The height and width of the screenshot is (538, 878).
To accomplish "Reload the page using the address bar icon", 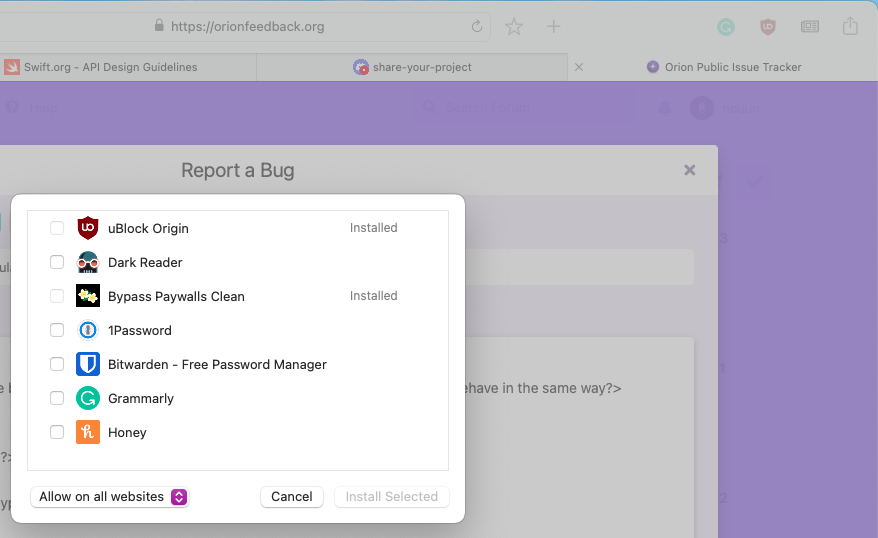I will coord(477,27).
